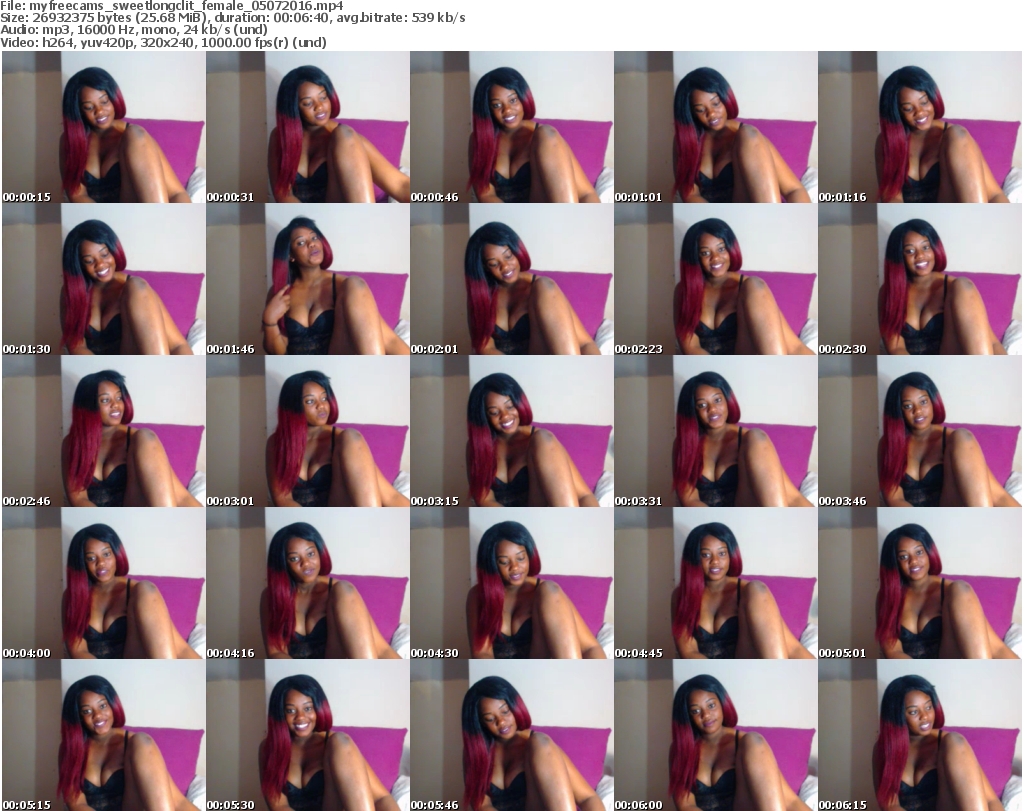
Task: Select the 00:02:30 thumbnail
Action: 920,279
